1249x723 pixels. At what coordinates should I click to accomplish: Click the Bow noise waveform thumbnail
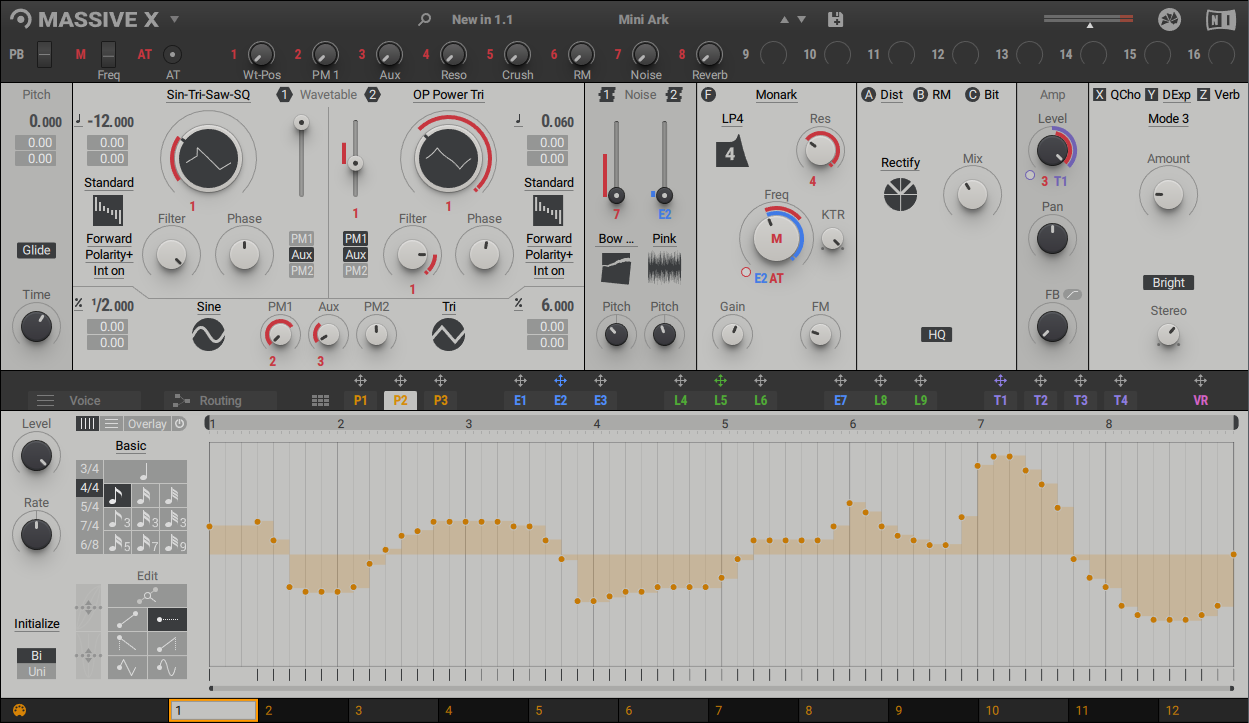point(616,267)
